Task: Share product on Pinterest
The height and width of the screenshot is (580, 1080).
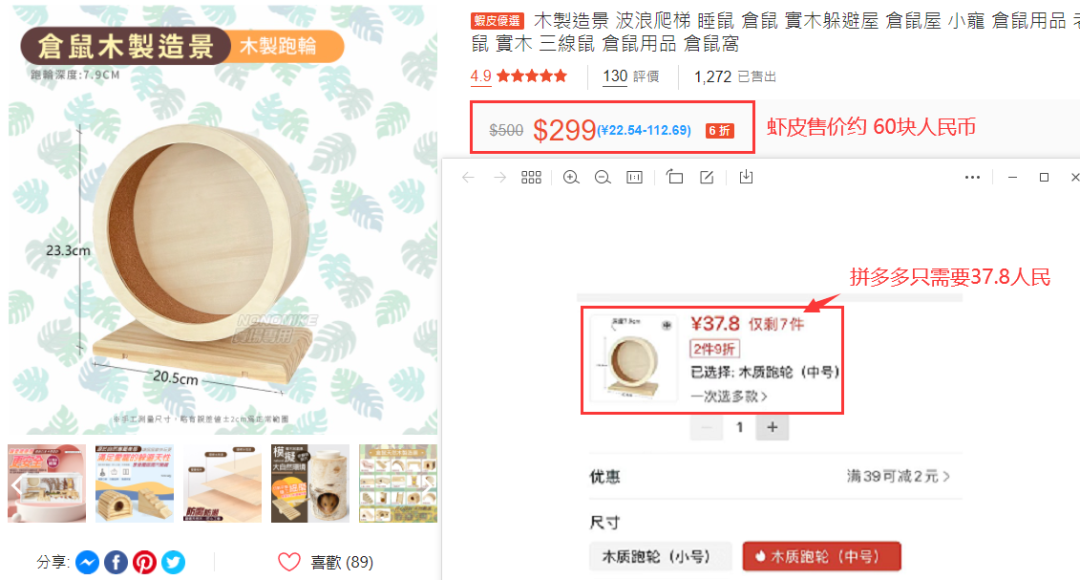Action: pyautogui.click(x=145, y=562)
